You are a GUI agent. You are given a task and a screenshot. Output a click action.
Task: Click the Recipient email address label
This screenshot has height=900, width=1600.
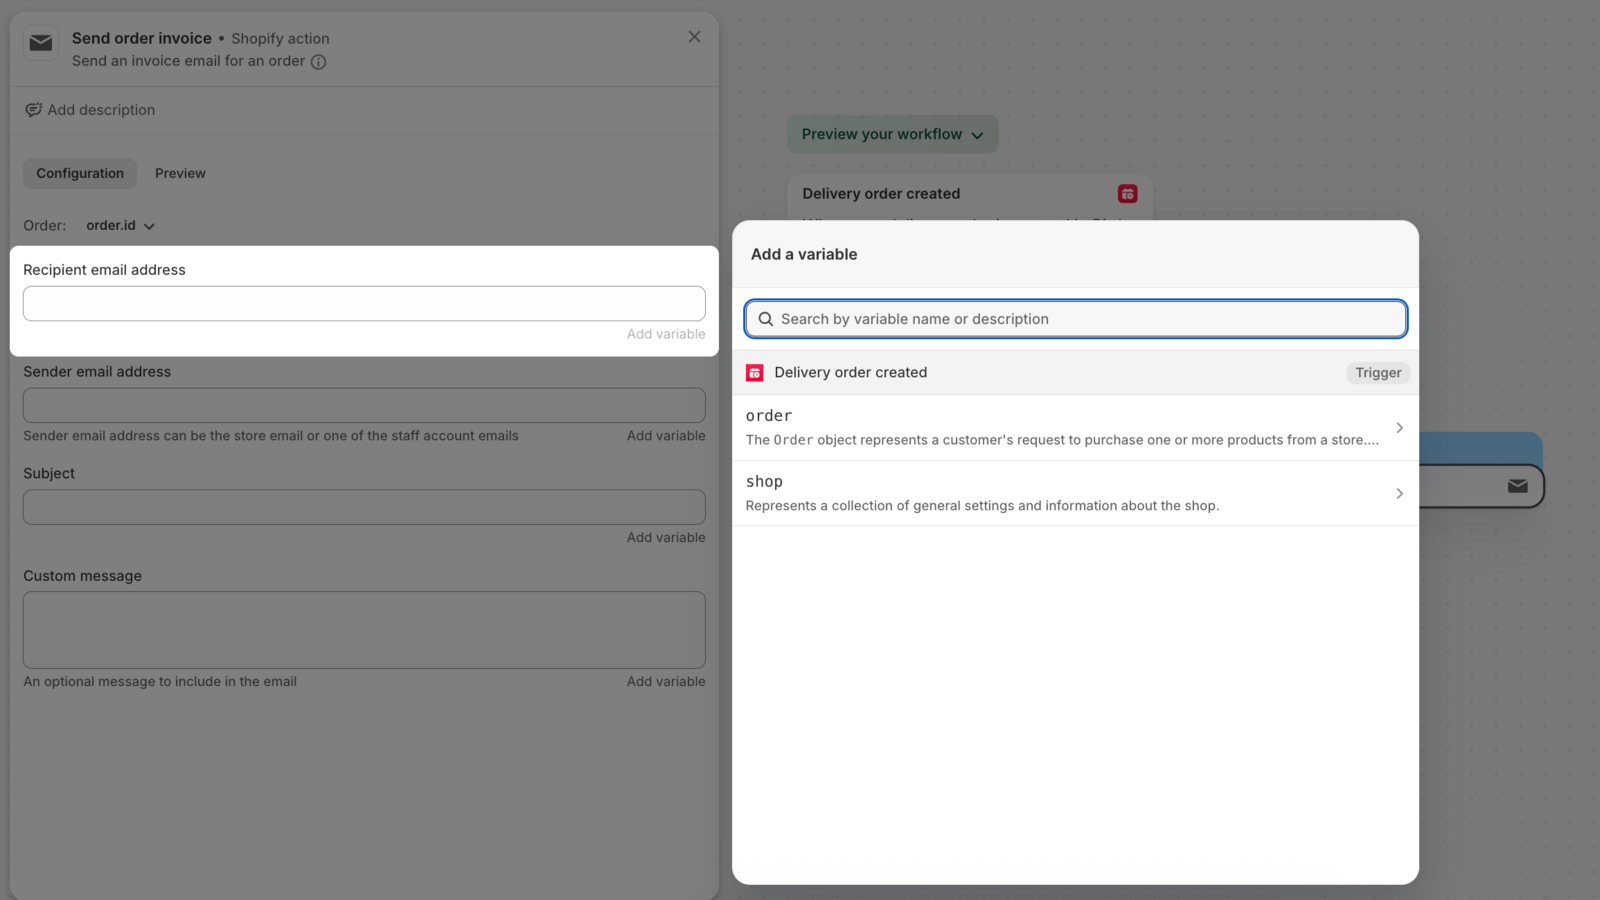(x=104, y=270)
